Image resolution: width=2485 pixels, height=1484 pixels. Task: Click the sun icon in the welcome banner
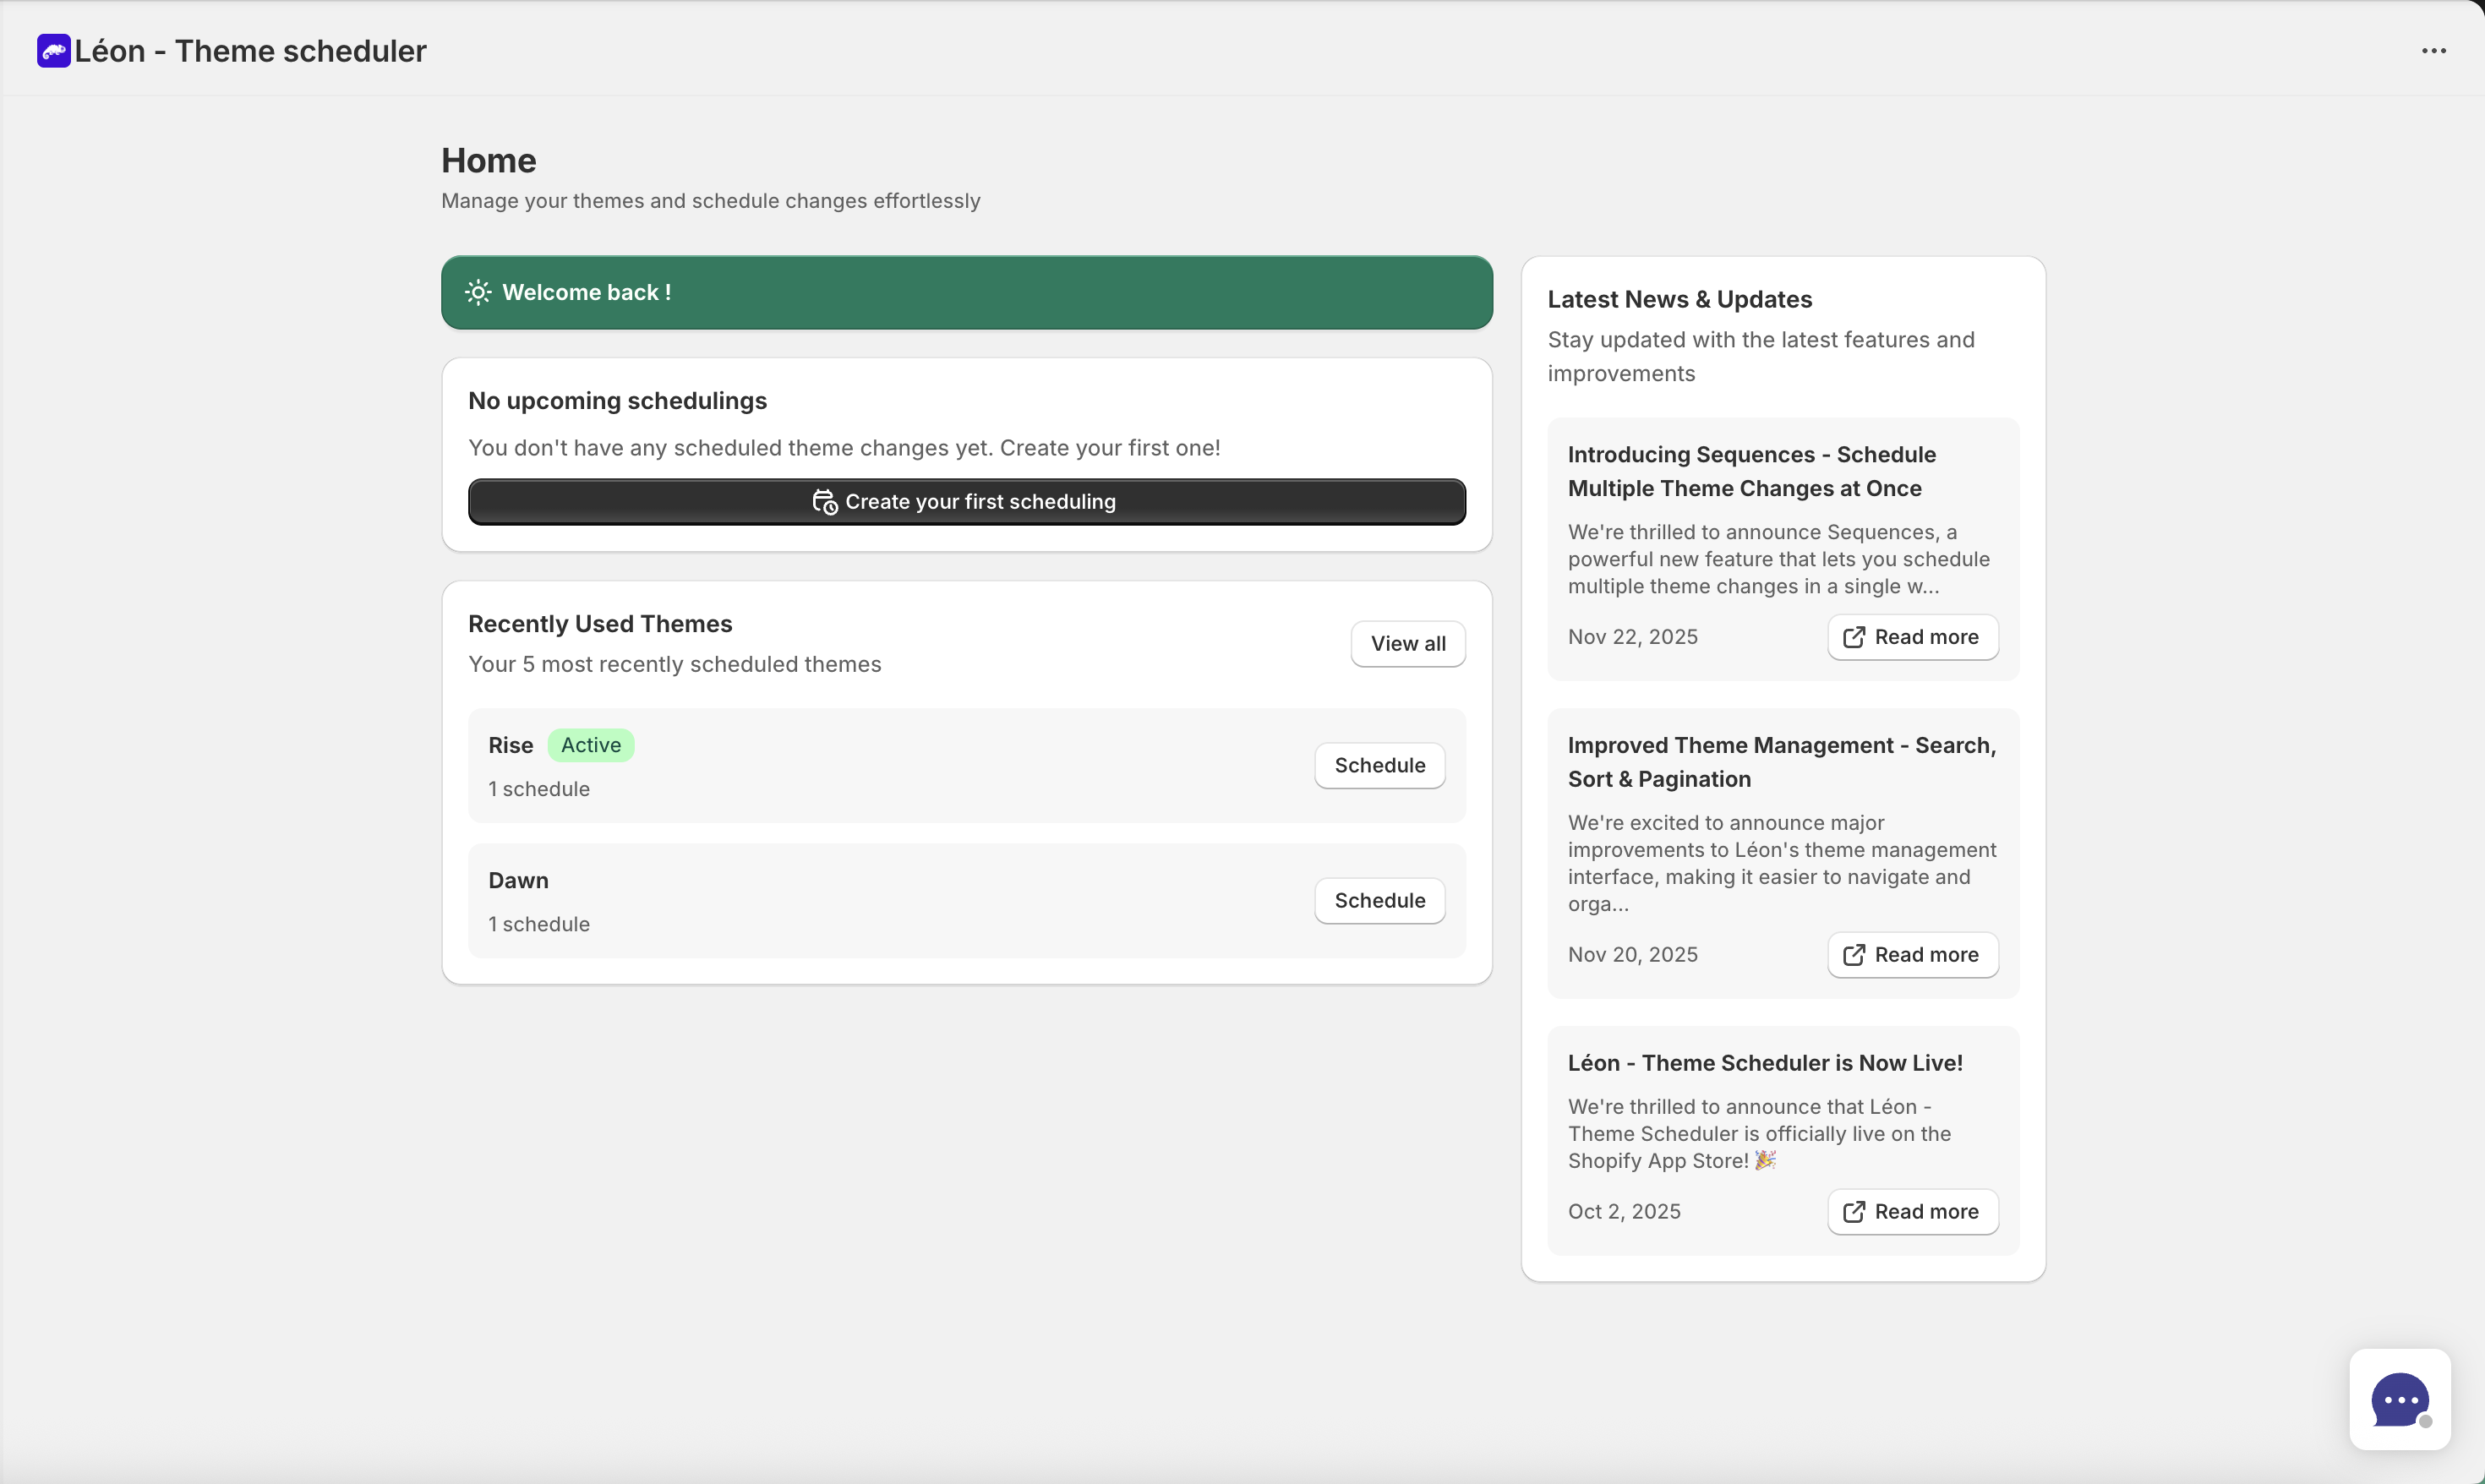pos(478,291)
